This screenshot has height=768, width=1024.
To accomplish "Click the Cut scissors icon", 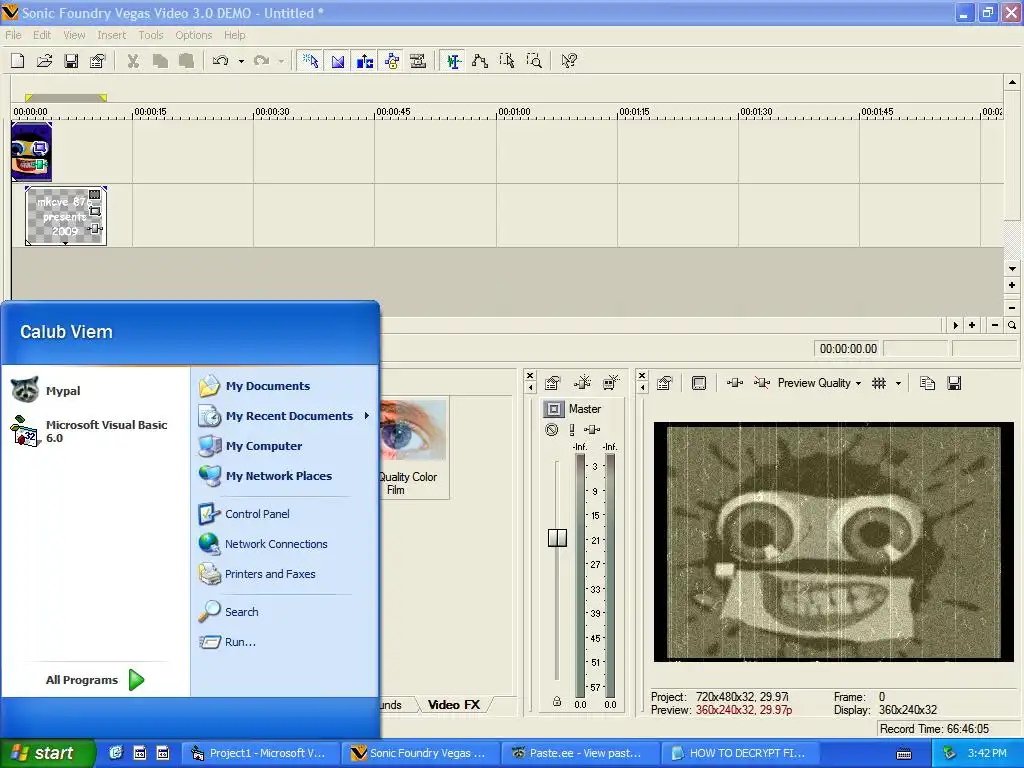I will pos(133,61).
